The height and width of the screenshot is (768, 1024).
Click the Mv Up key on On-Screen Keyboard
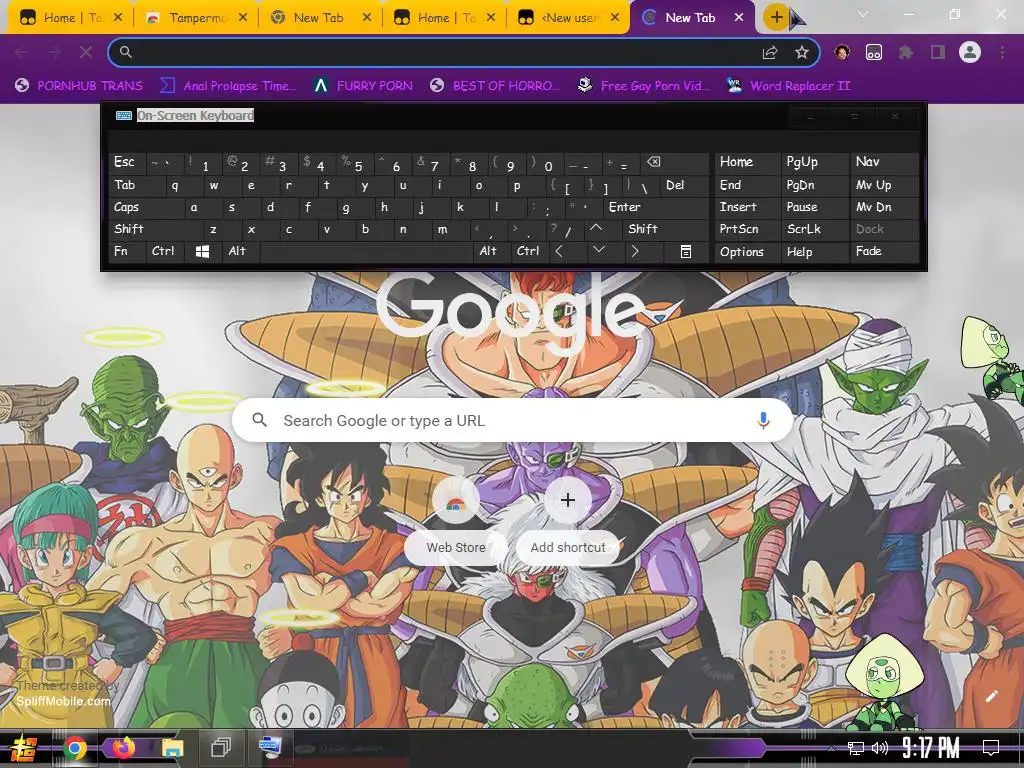[884, 185]
